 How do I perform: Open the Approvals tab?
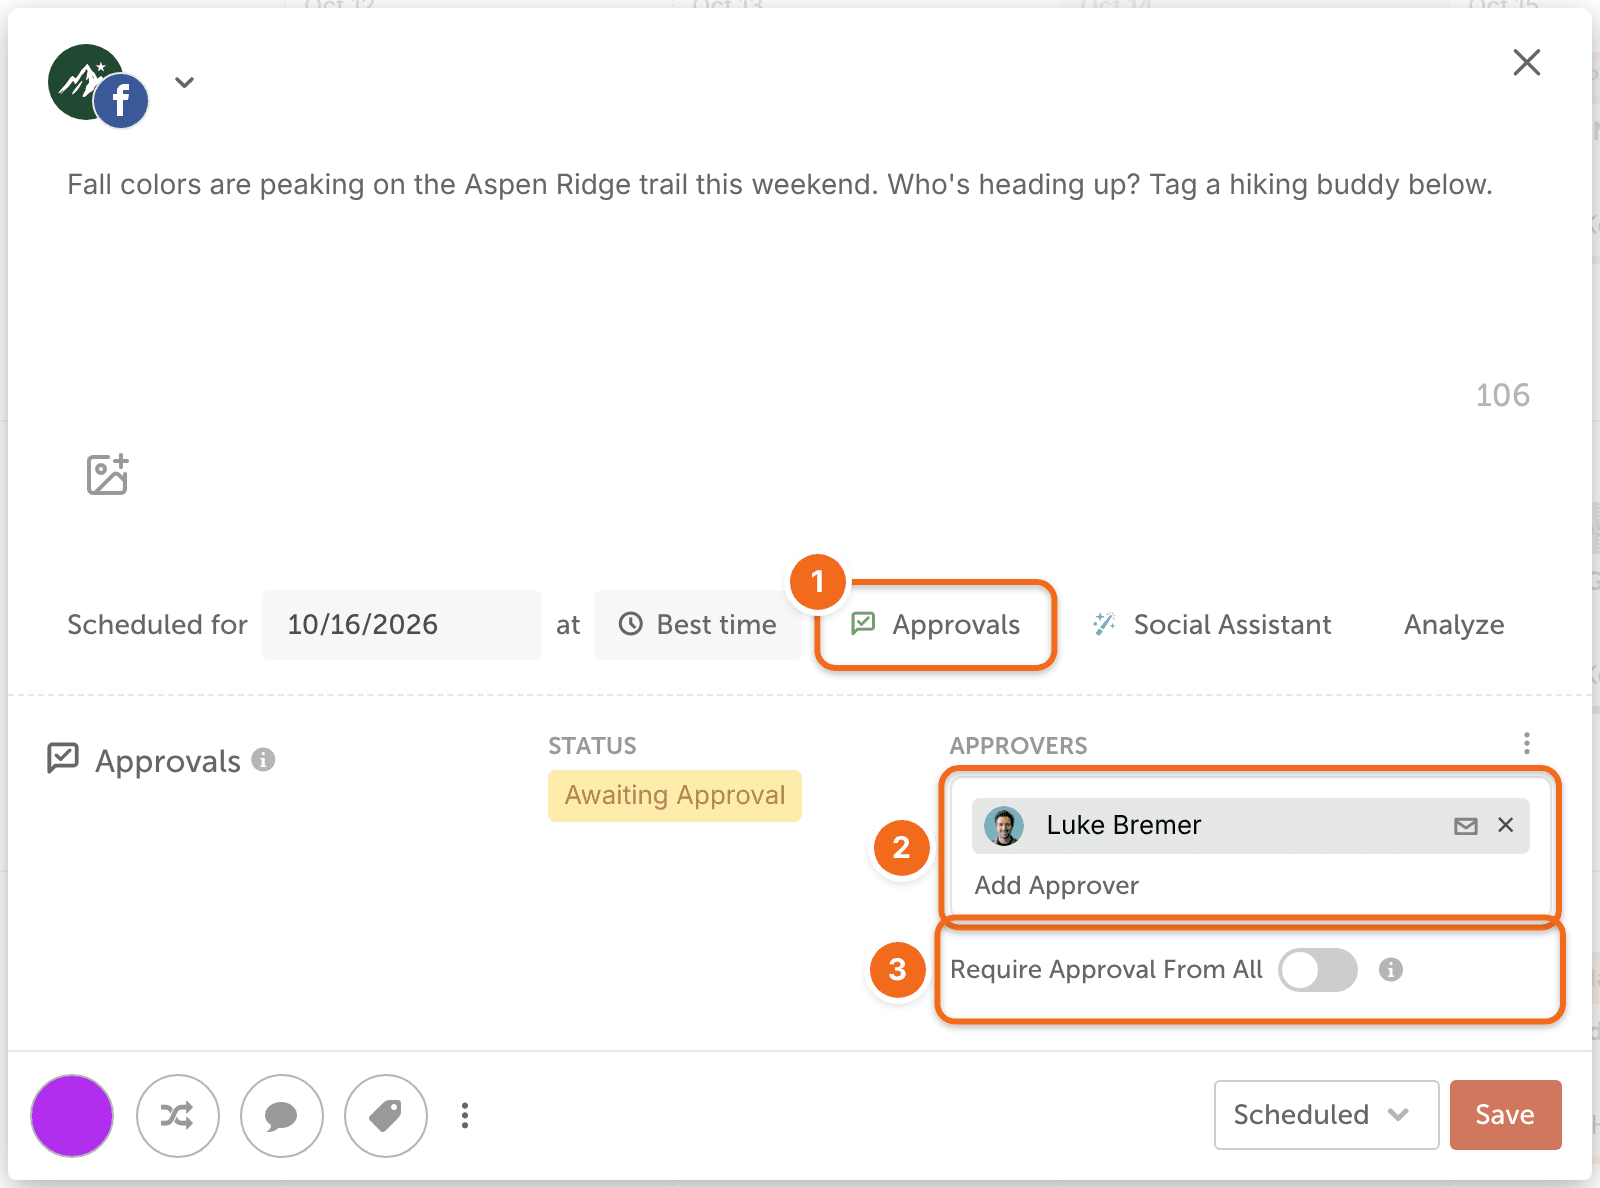935,625
